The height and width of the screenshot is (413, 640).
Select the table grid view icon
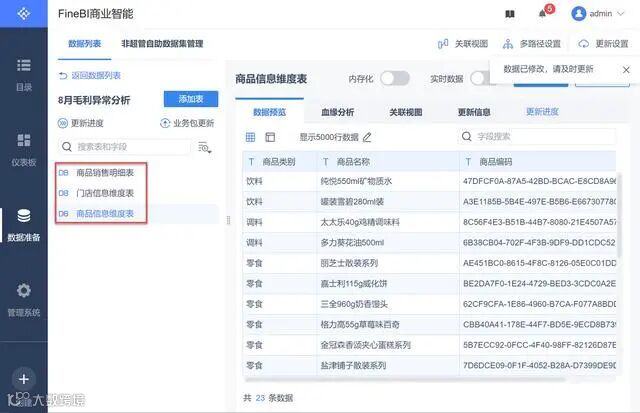tap(250, 137)
